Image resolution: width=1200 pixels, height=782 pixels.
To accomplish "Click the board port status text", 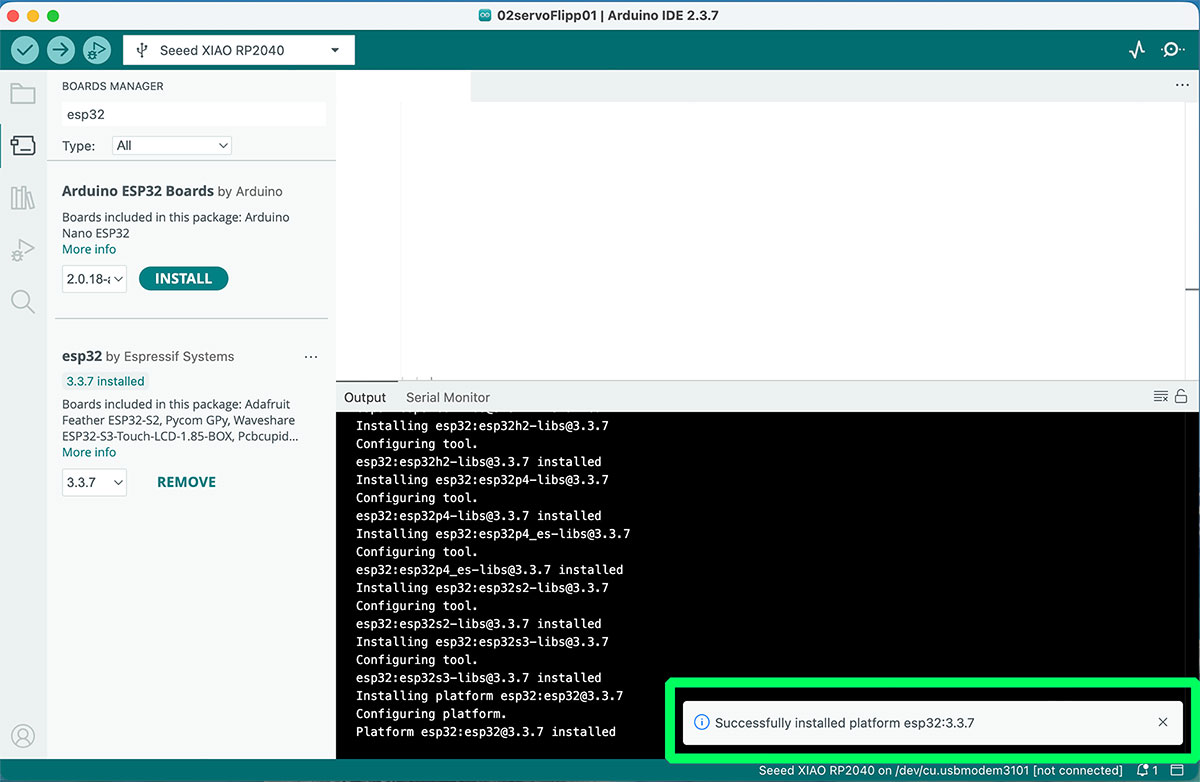I will 940,771.
